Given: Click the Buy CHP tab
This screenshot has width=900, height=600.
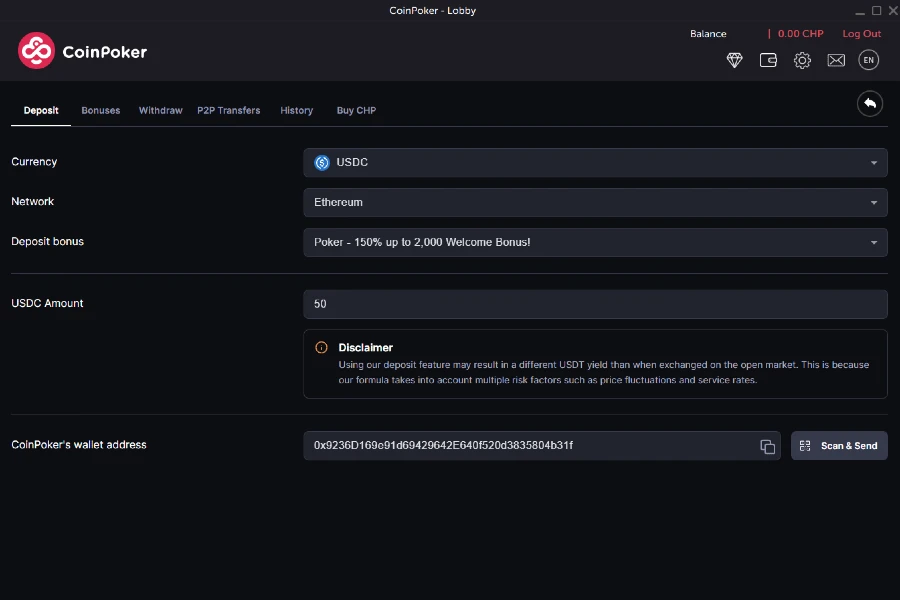Looking at the screenshot, I should [x=356, y=110].
